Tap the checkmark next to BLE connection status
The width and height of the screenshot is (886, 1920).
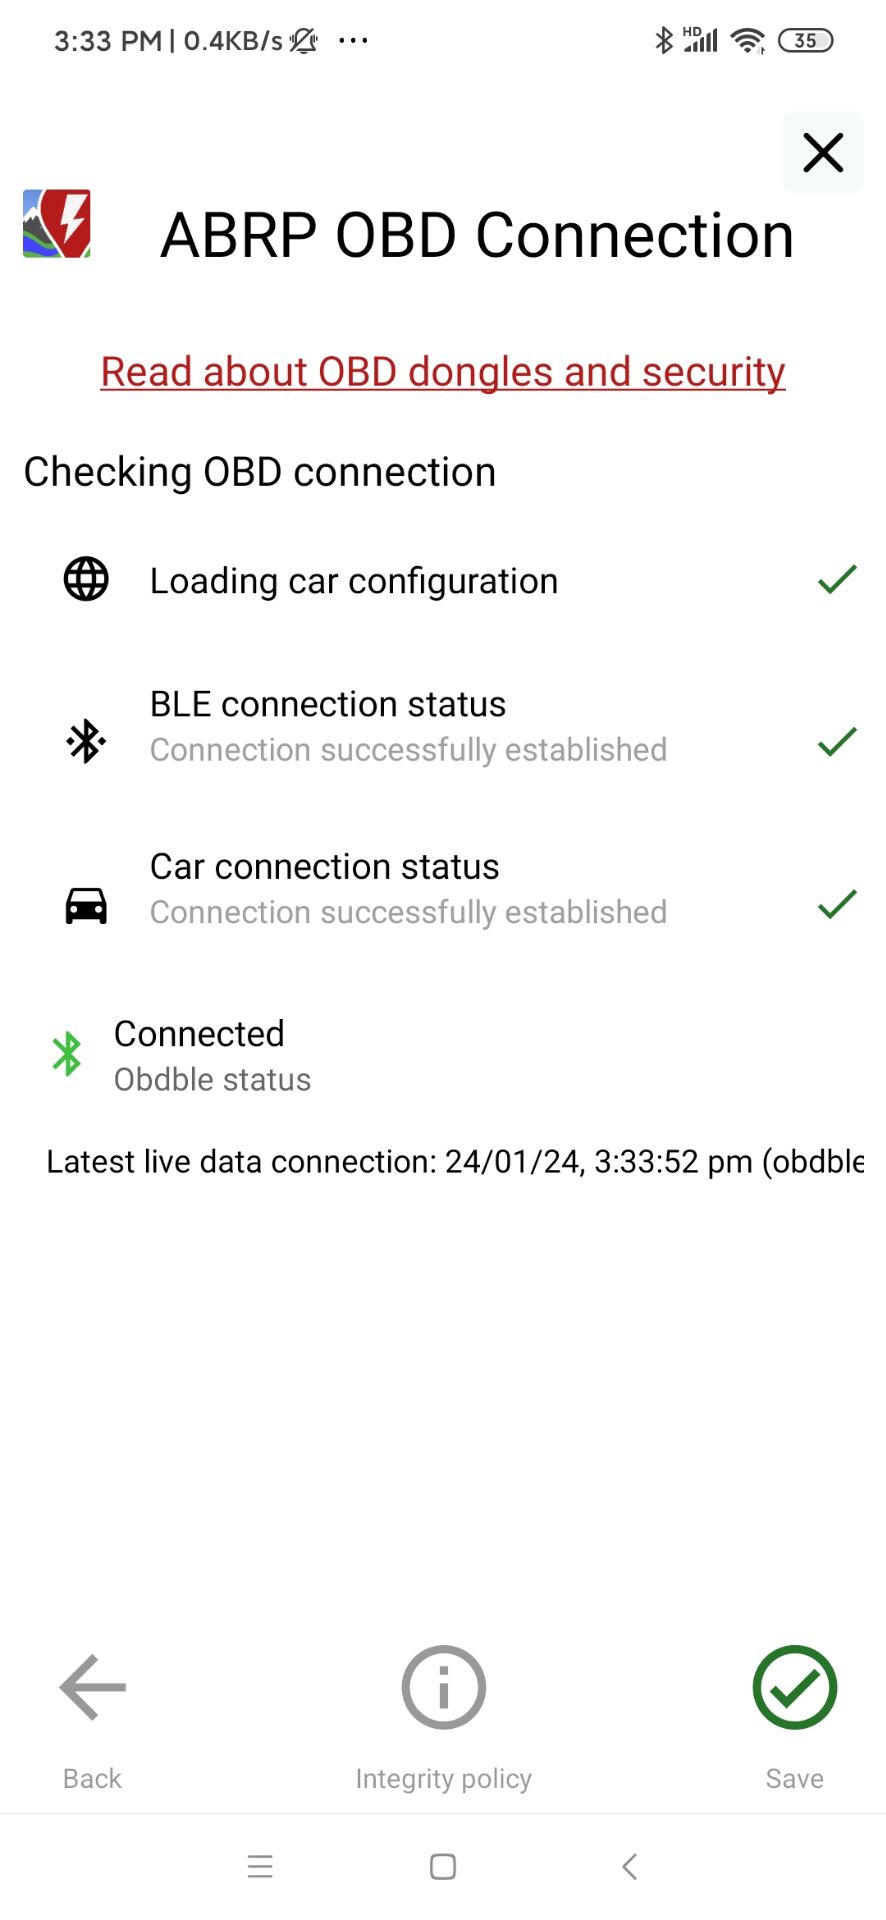(837, 741)
